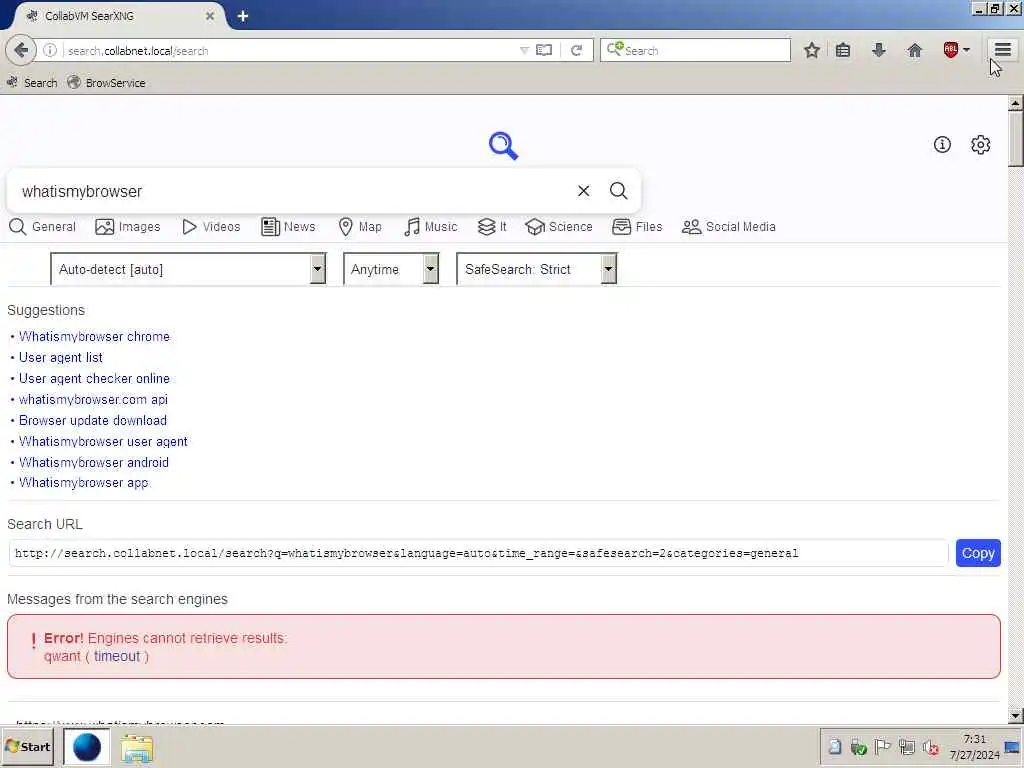Show site information icon in address bar
Image resolution: width=1024 pixels, height=768 pixels.
pyautogui.click(x=50, y=50)
